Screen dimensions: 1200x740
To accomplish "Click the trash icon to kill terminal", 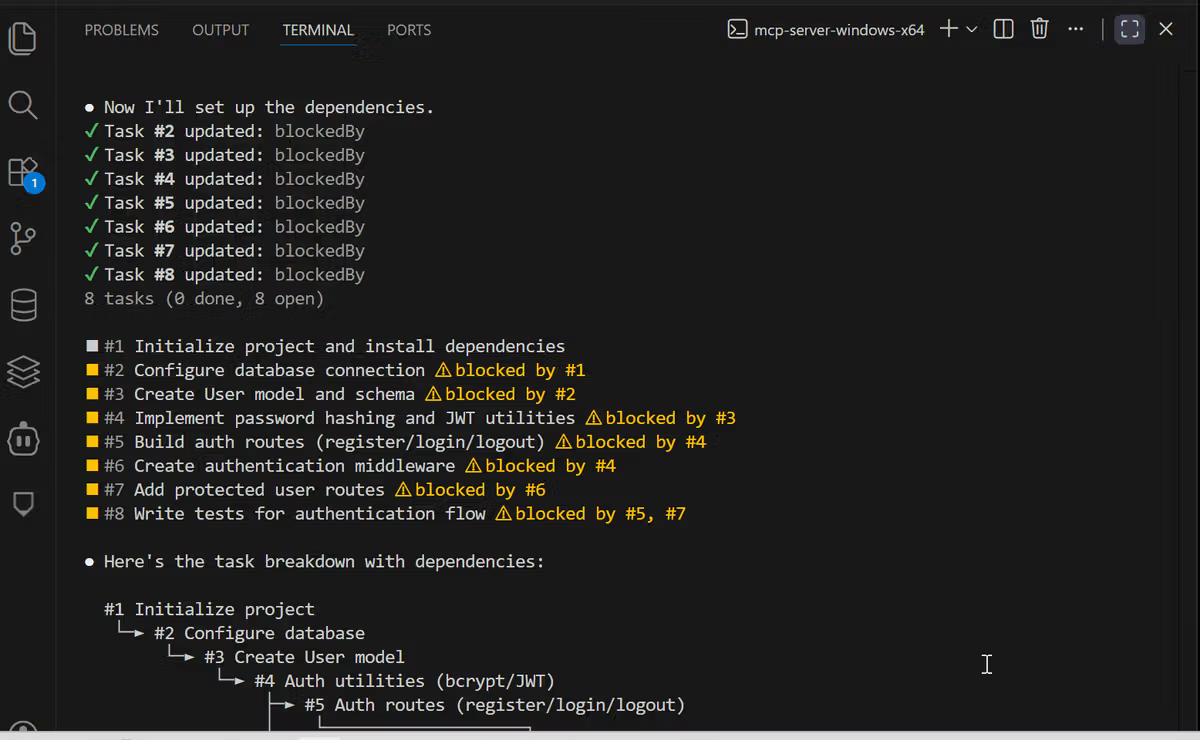I will [1039, 29].
